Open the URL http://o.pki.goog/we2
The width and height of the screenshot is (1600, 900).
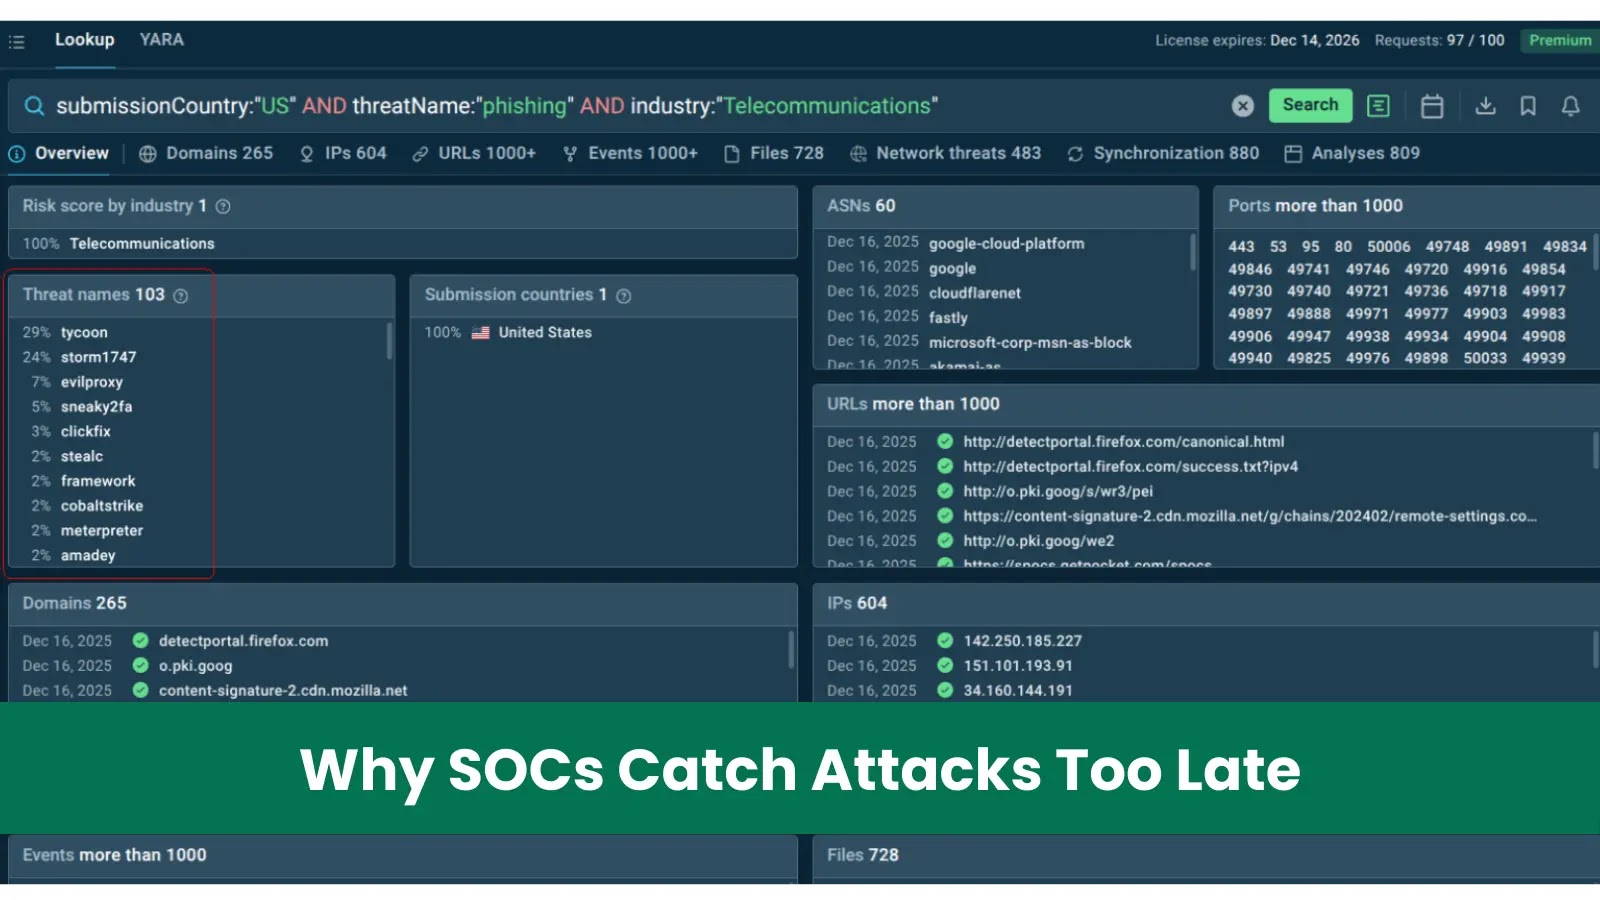(1039, 540)
